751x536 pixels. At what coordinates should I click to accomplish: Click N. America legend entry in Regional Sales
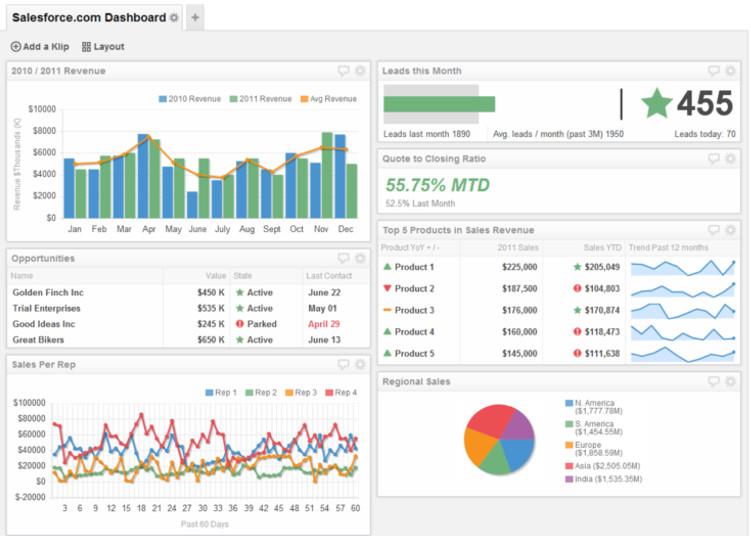tap(594, 407)
